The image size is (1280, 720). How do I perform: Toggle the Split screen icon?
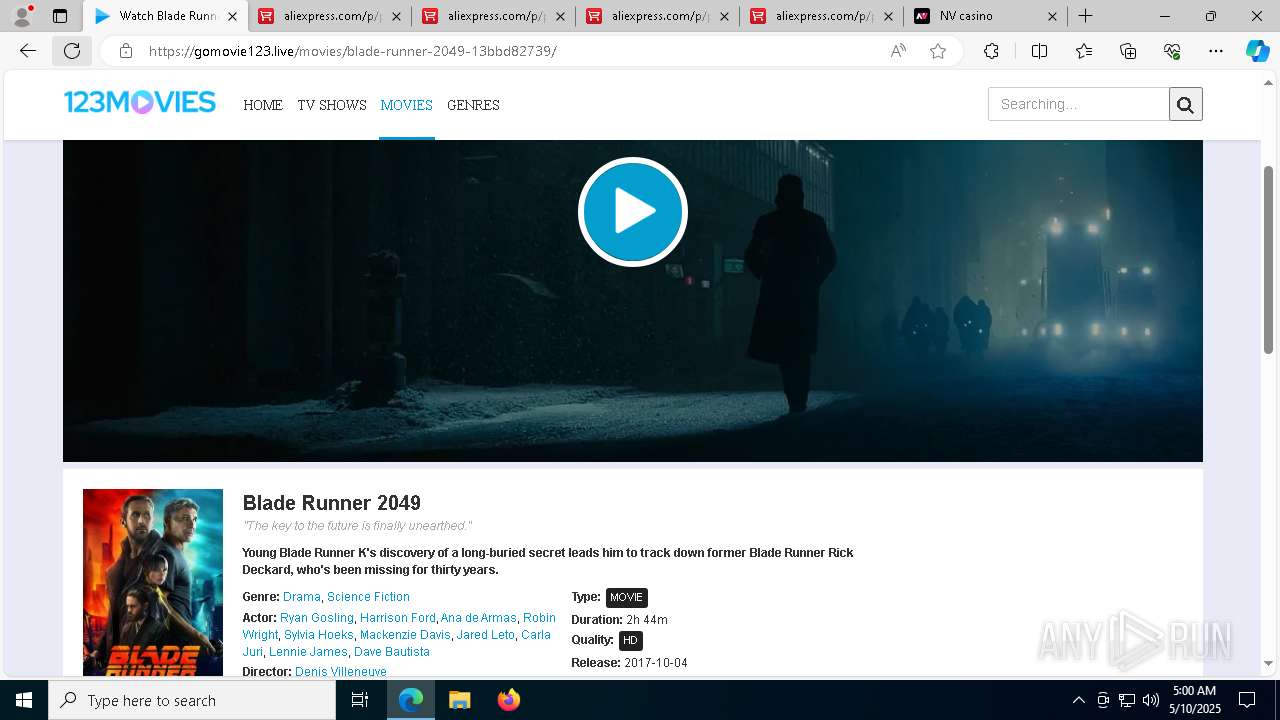[x=1039, y=51]
